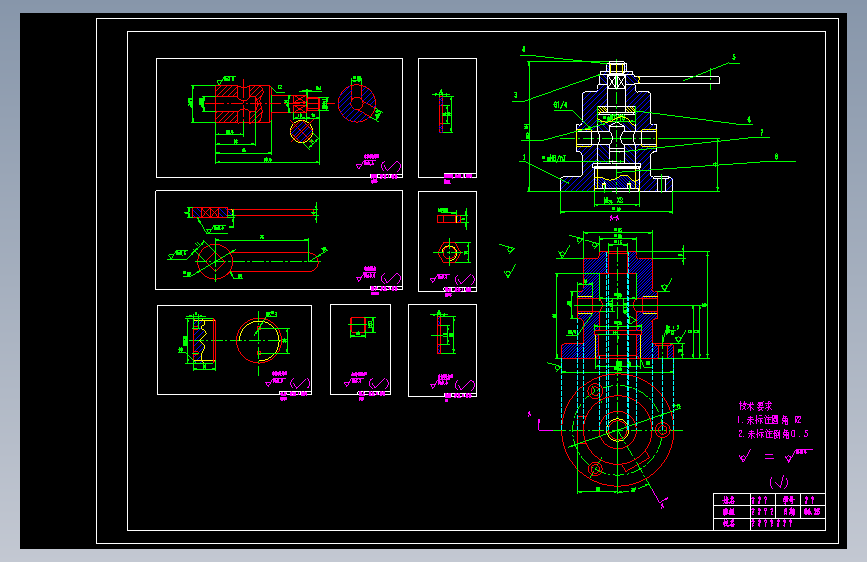Screen dimensions: 867x562
Task: Select the hex nut detail drawing frame
Action: [447, 241]
